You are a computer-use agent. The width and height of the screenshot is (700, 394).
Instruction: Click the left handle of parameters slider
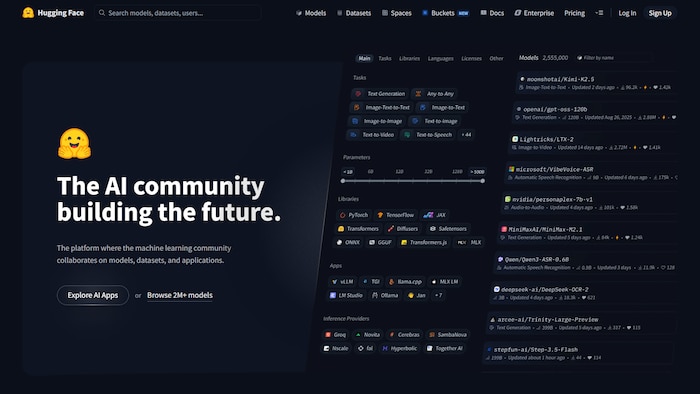pos(343,181)
